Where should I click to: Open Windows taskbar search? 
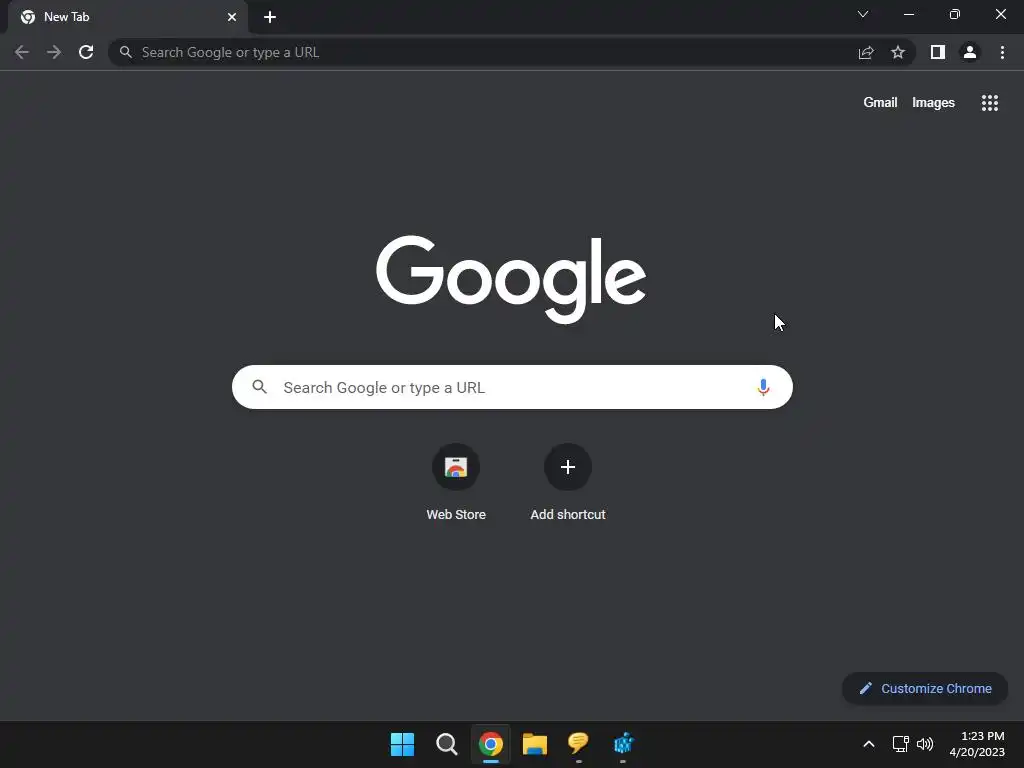pyautogui.click(x=447, y=744)
